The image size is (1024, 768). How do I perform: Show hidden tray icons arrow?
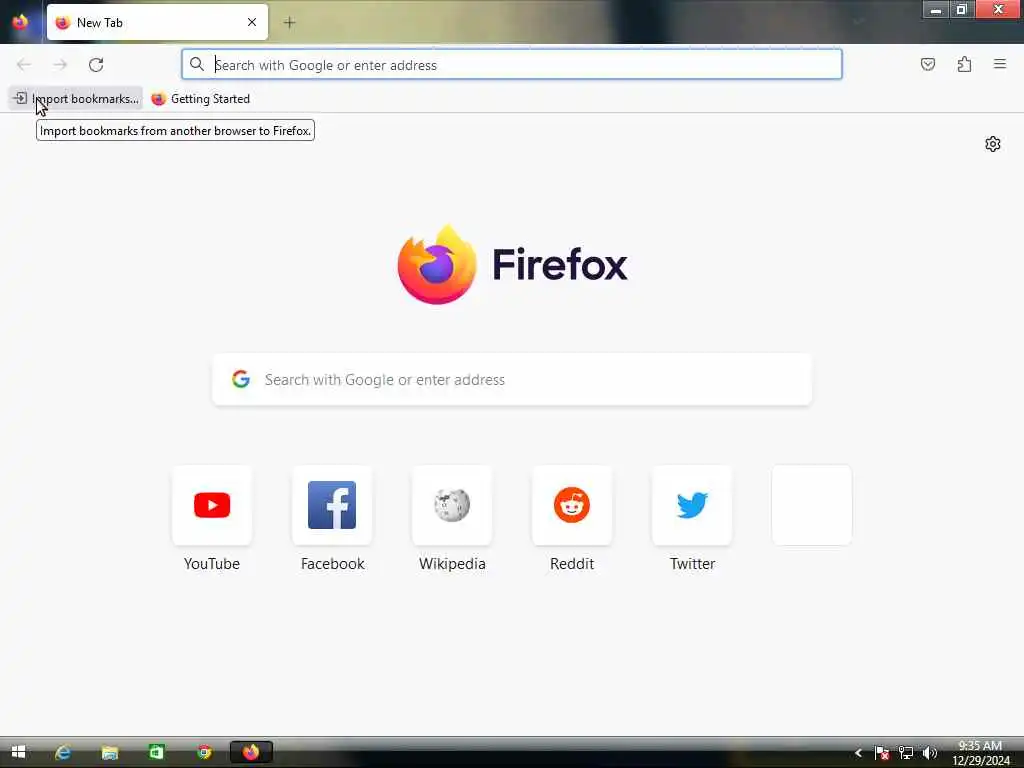click(x=858, y=753)
